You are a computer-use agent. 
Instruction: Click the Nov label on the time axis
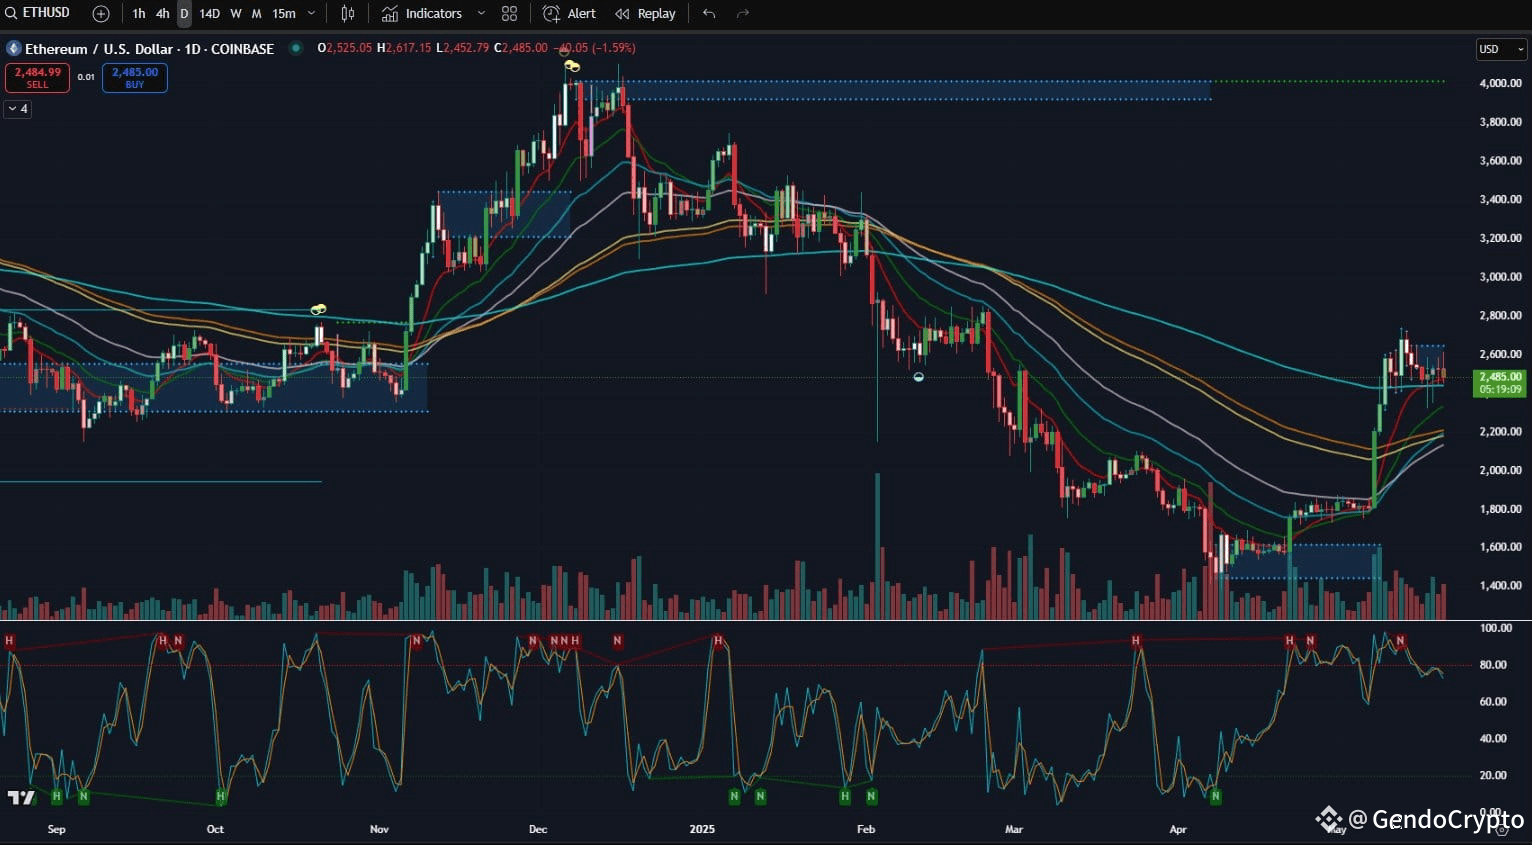coord(379,829)
